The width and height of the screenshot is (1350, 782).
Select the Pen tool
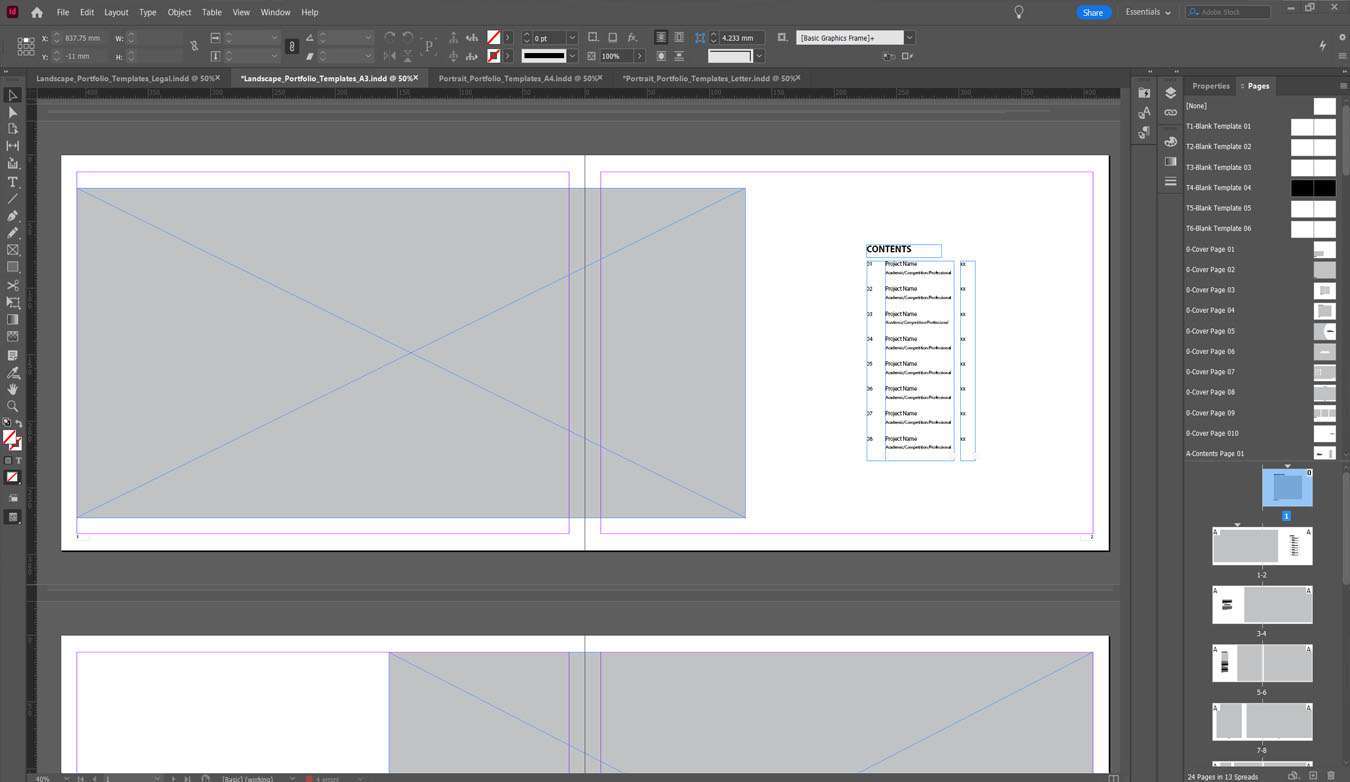pos(12,216)
